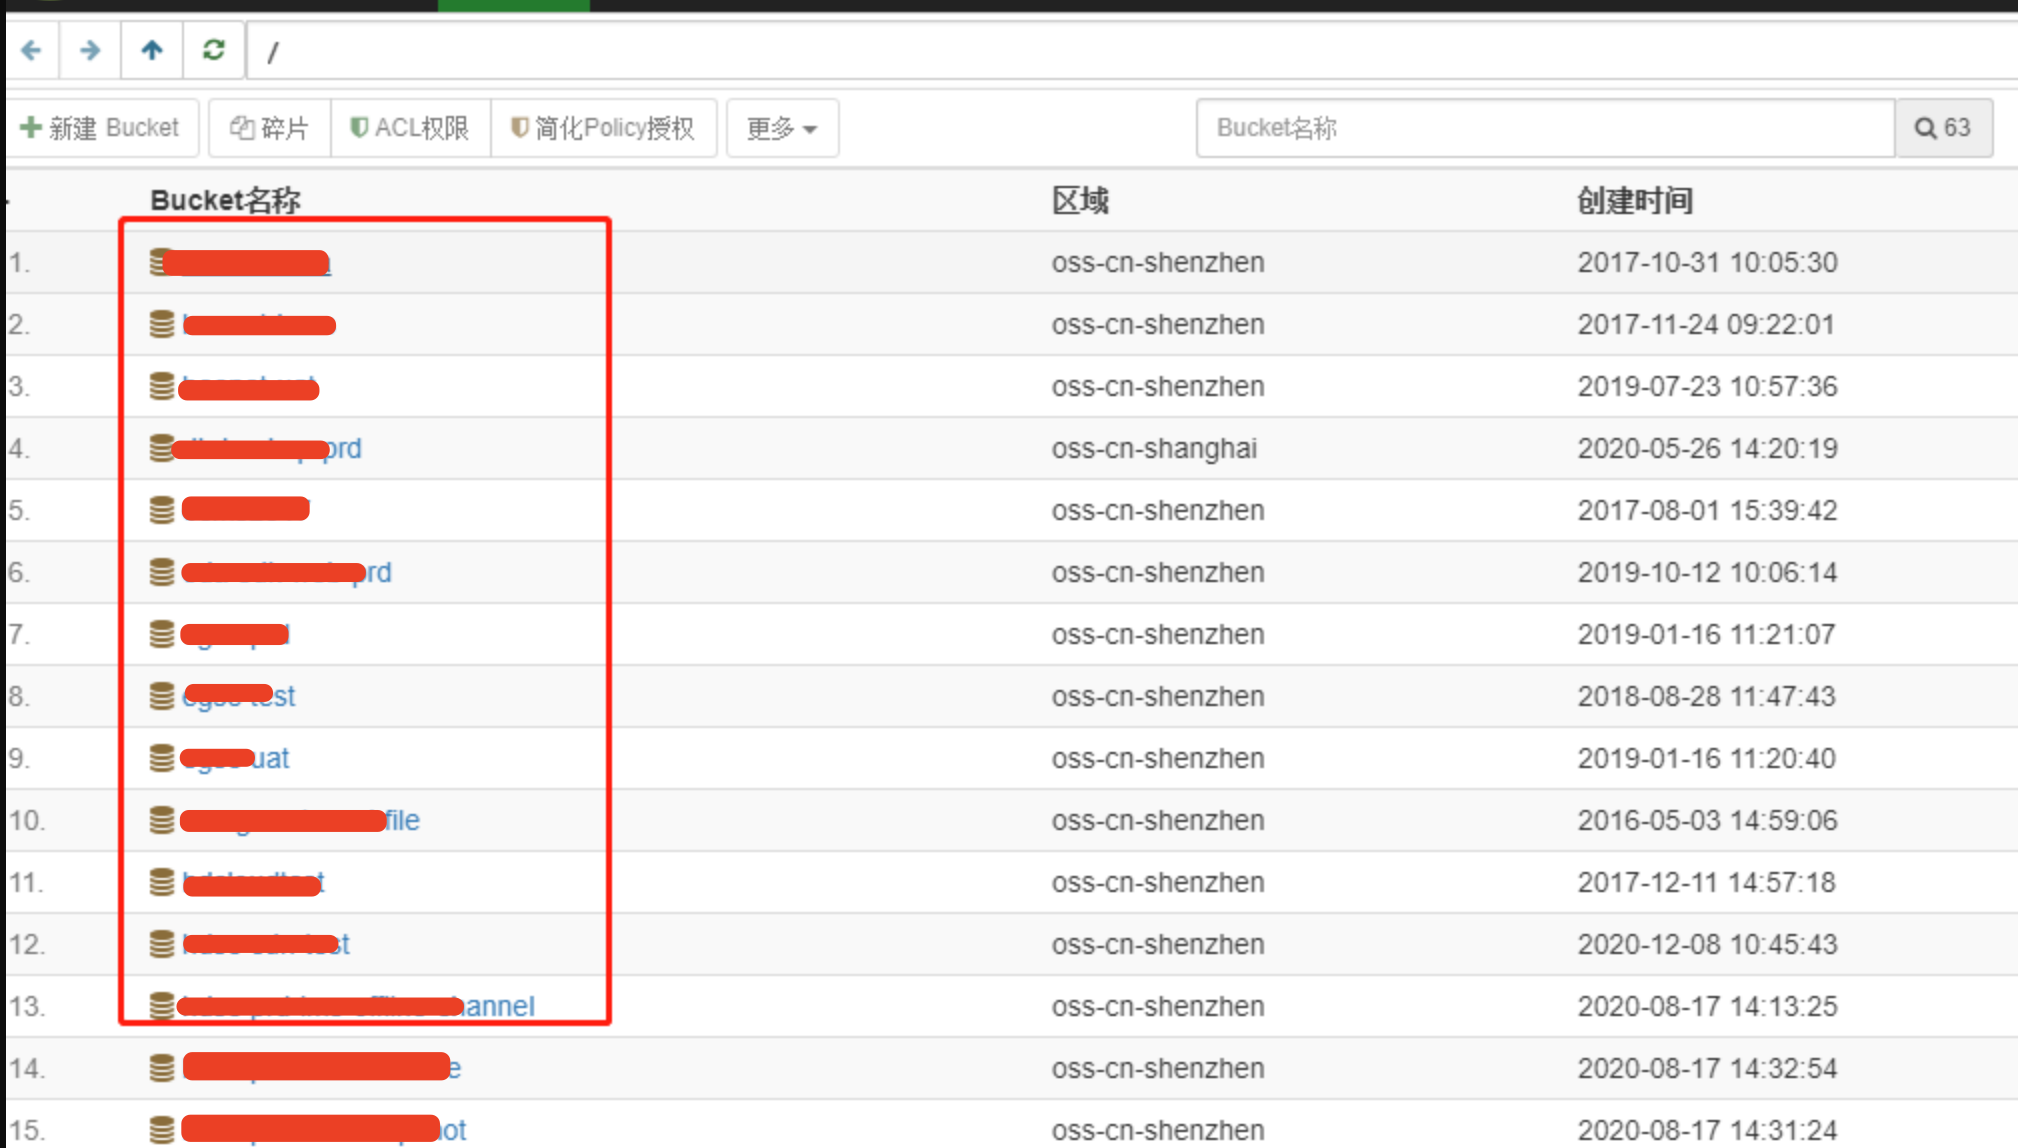2018x1148 pixels.
Task: Navigate up one level with up arrow
Action: point(152,50)
